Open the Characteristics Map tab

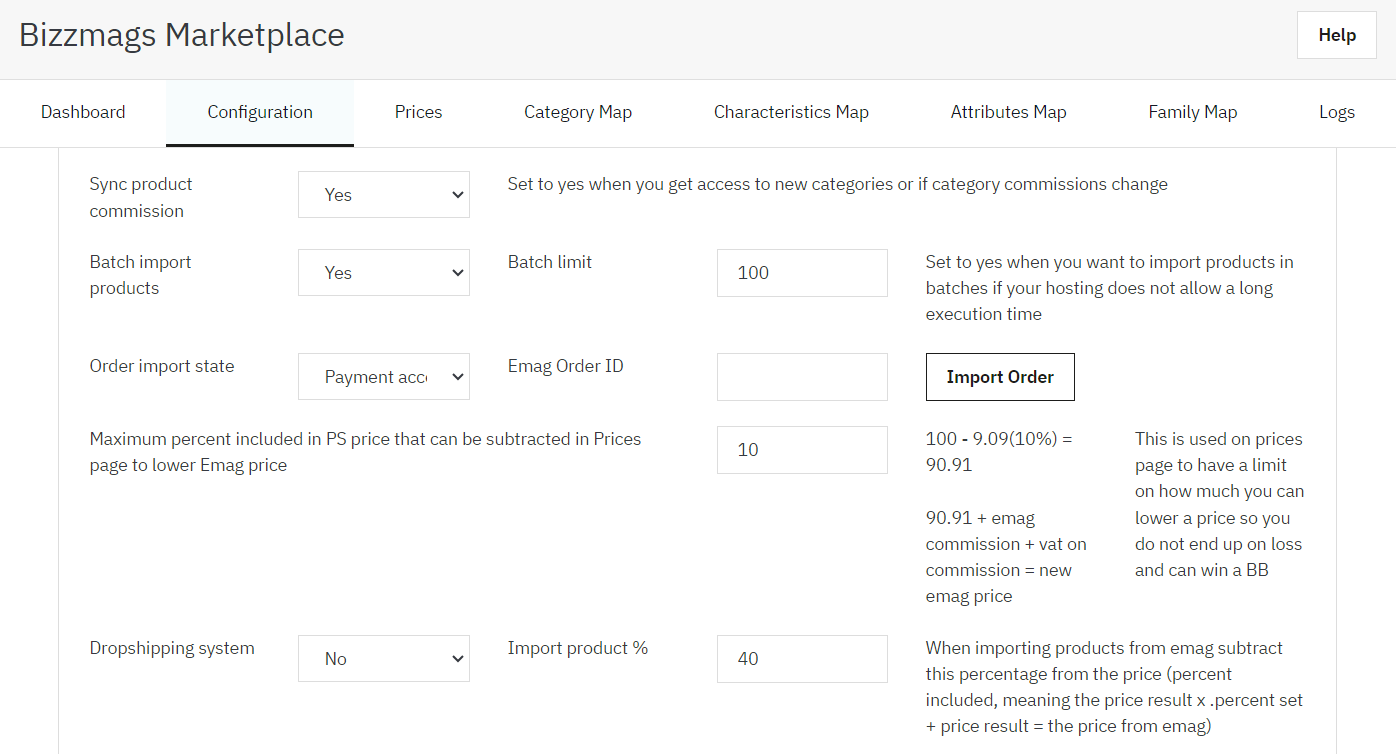[x=791, y=112]
